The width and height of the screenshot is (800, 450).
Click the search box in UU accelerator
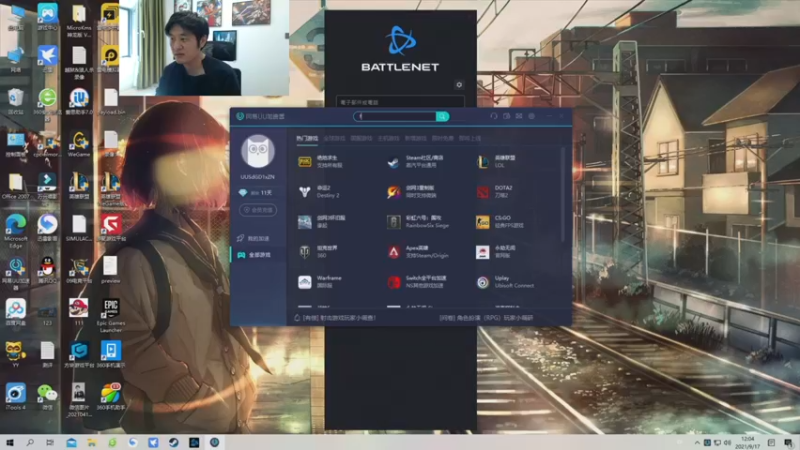point(395,116)
